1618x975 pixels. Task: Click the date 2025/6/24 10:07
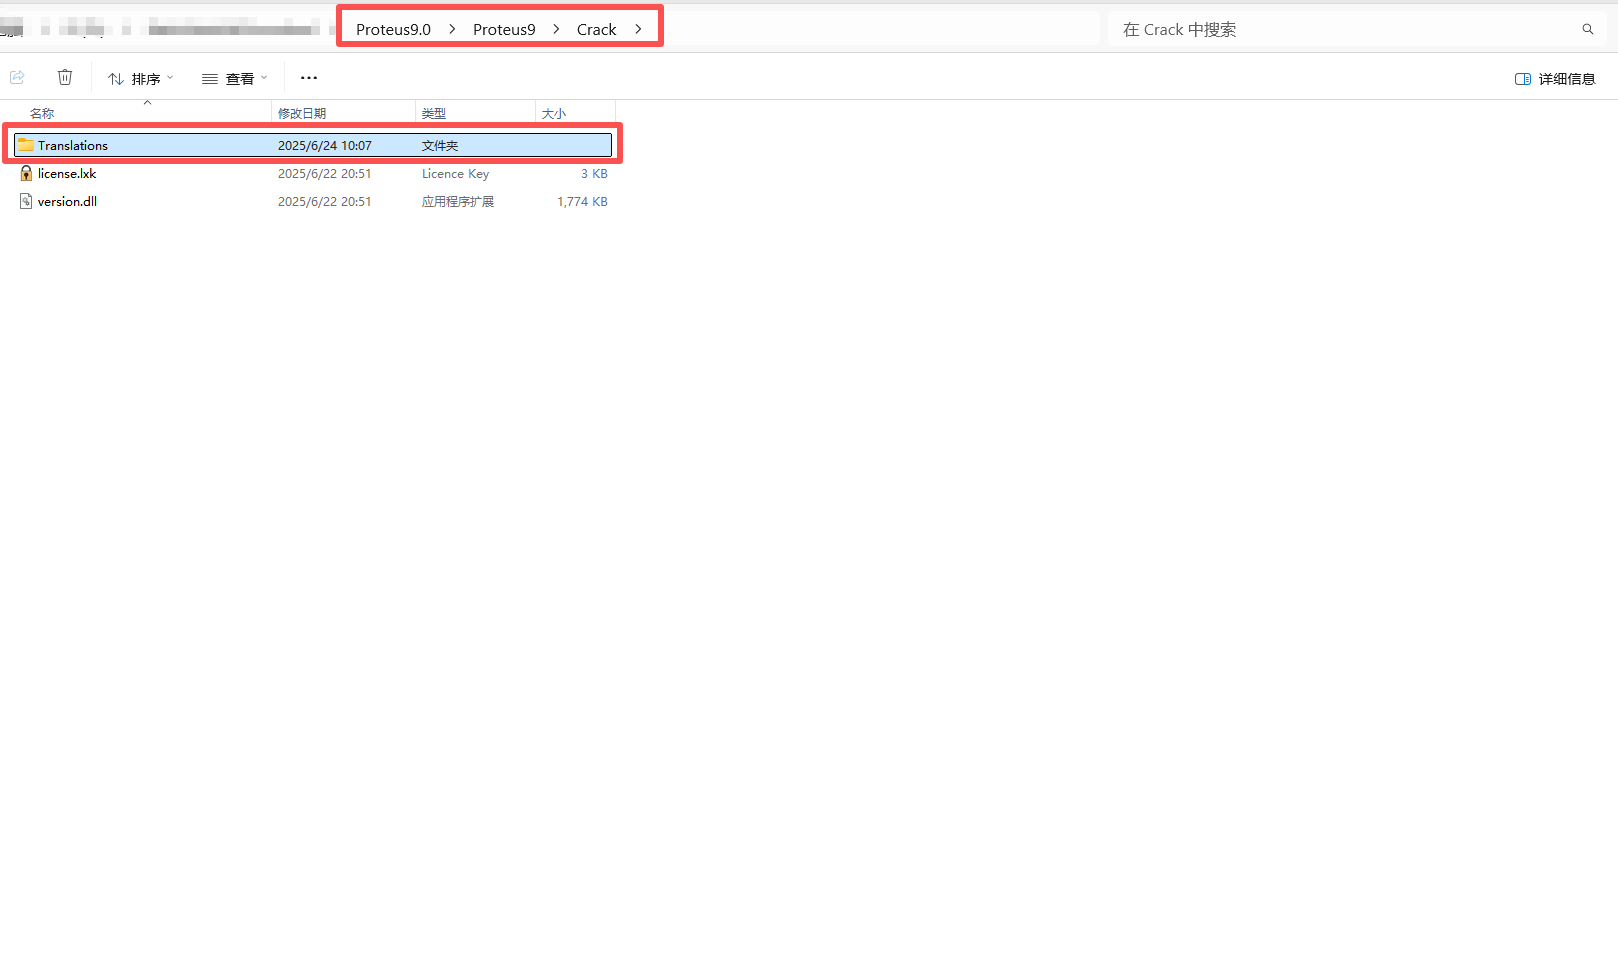325,145
